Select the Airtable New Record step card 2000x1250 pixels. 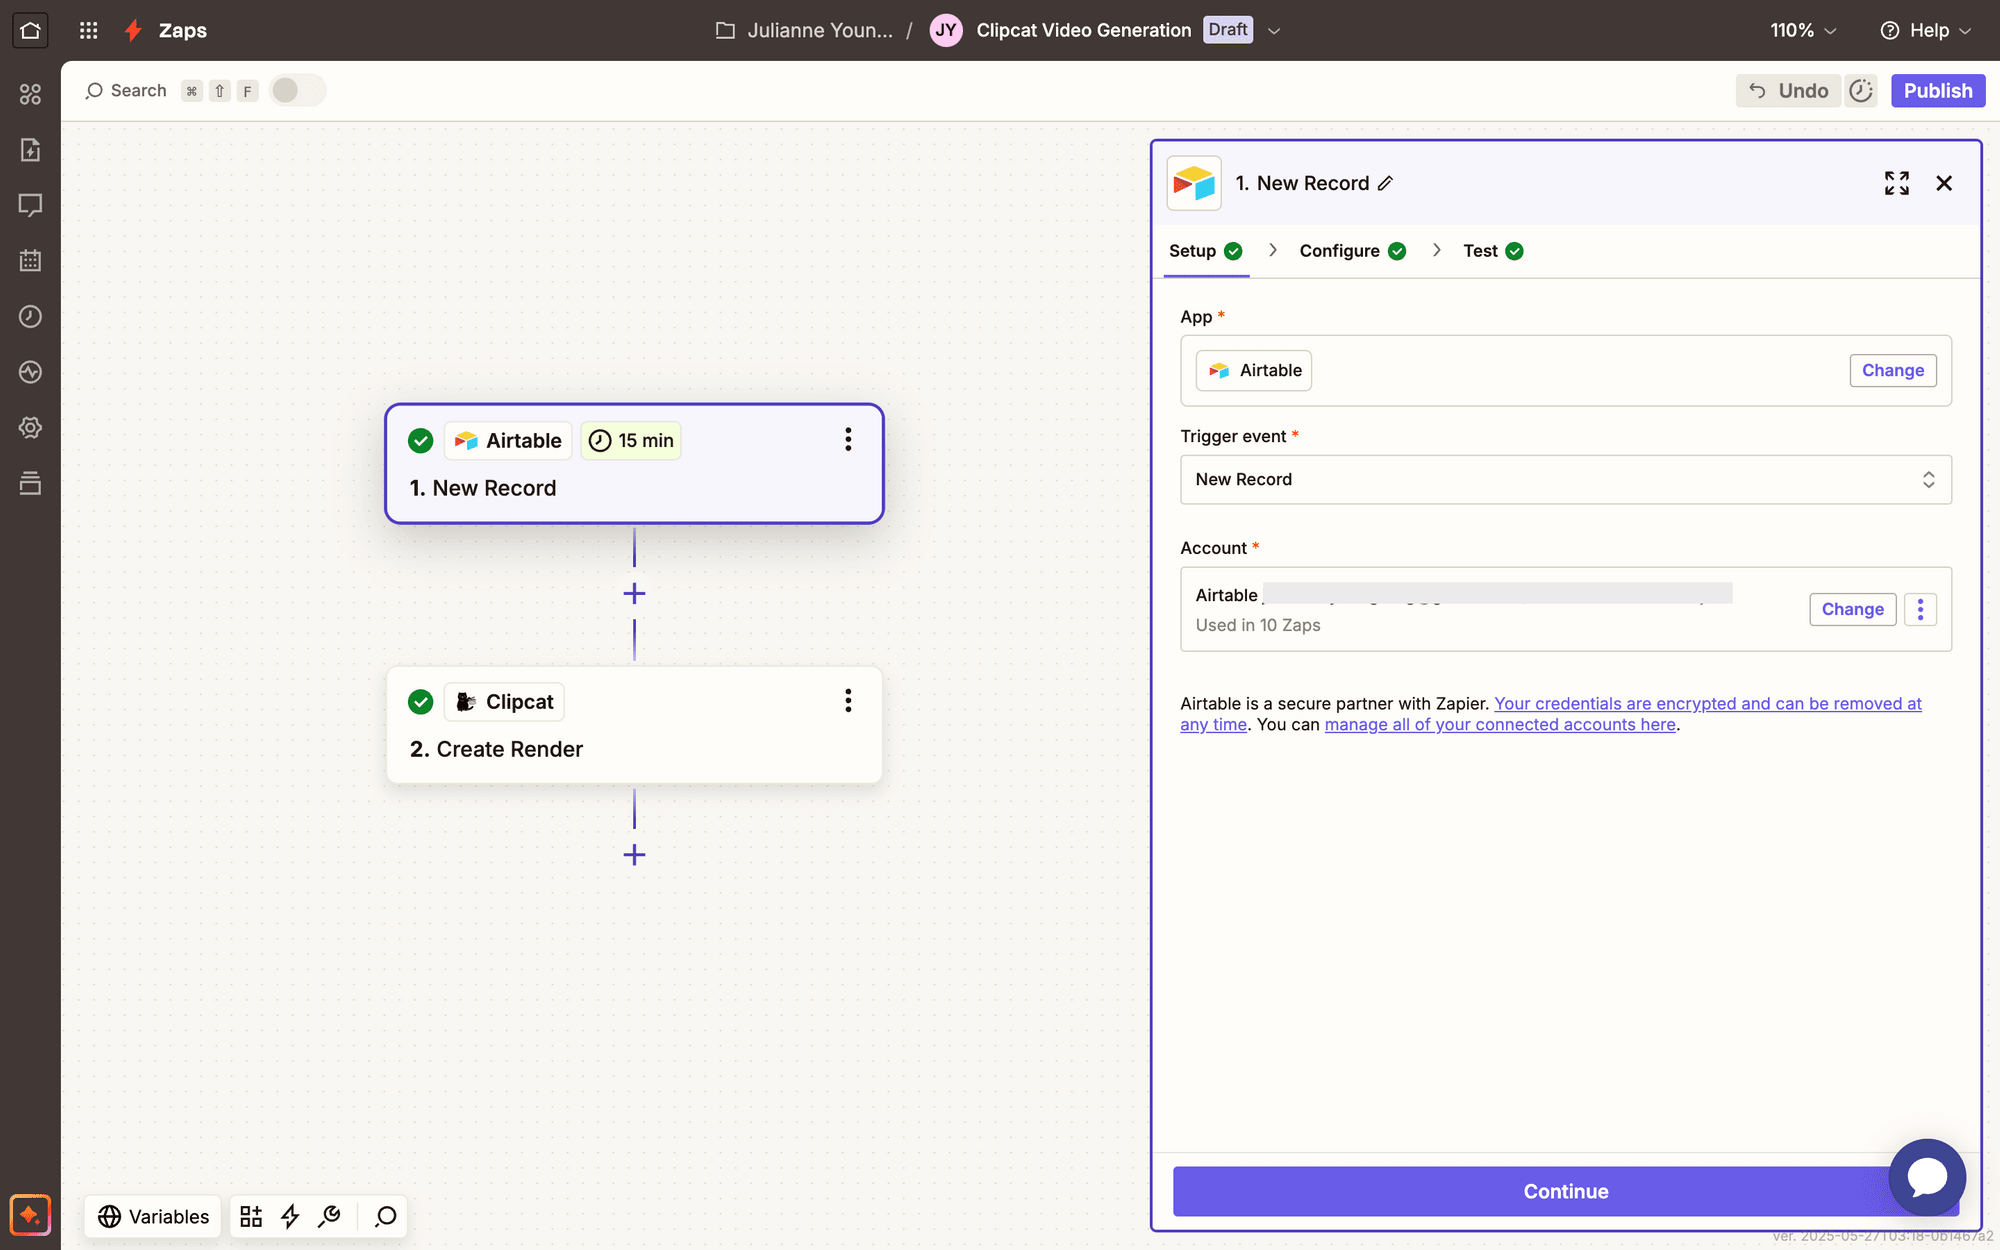(634, 464)
